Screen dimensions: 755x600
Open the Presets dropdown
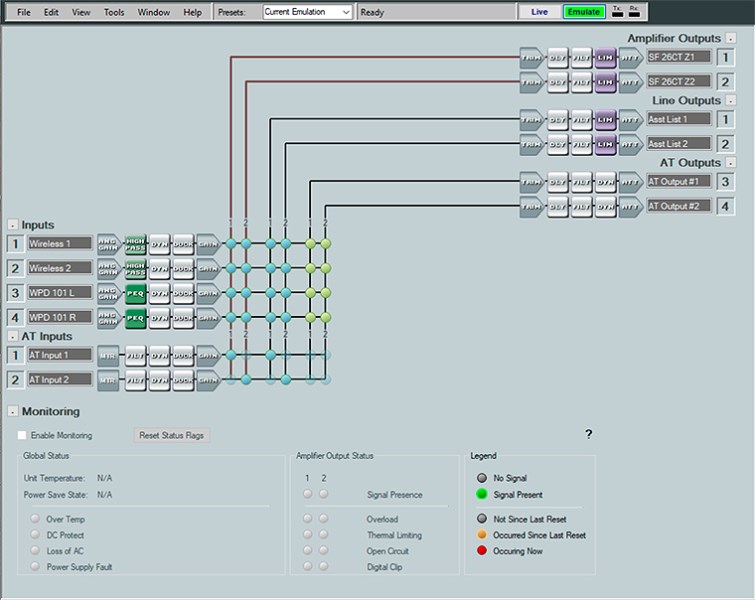coord(307,12)
